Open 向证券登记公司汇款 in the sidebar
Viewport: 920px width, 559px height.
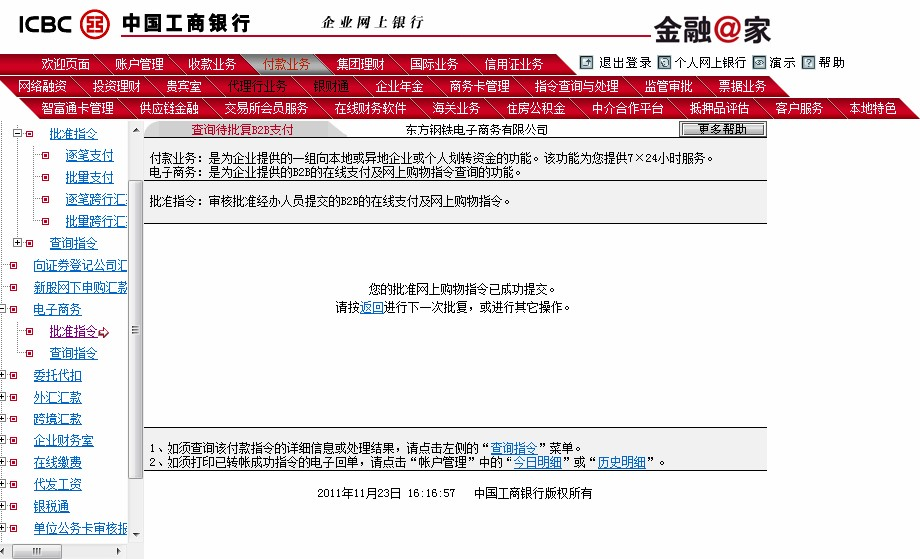pyautogui.click(x=80, y=265)
